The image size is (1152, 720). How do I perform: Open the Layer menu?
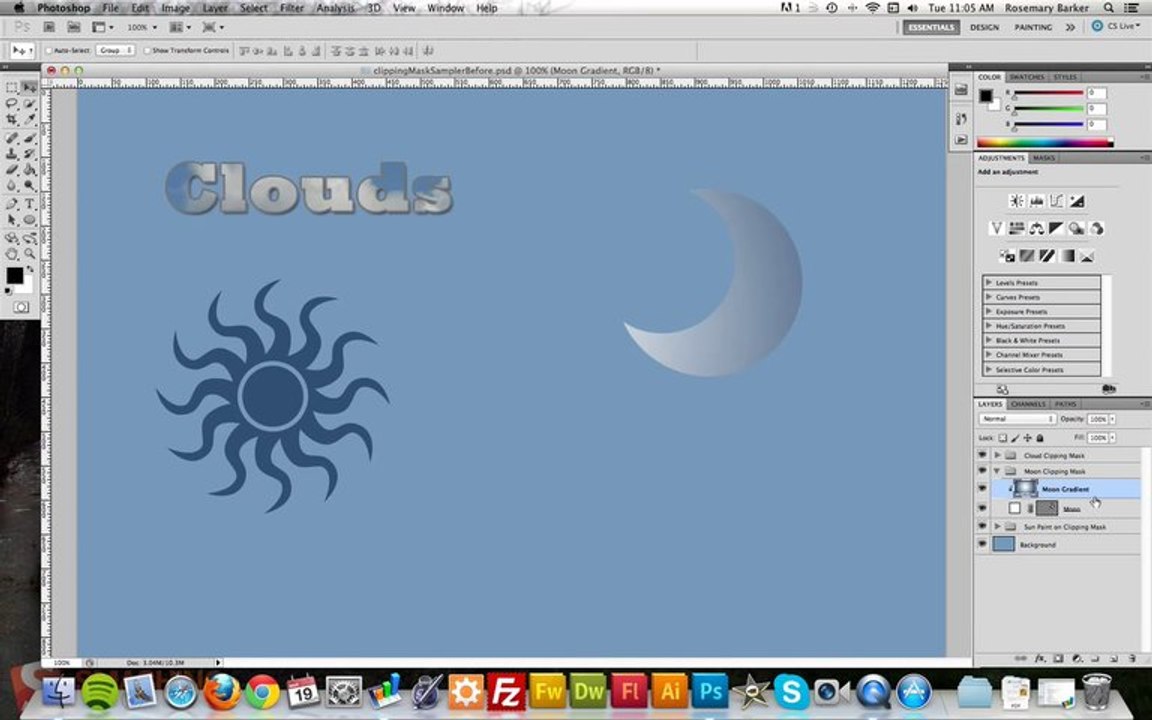(215, 8)
